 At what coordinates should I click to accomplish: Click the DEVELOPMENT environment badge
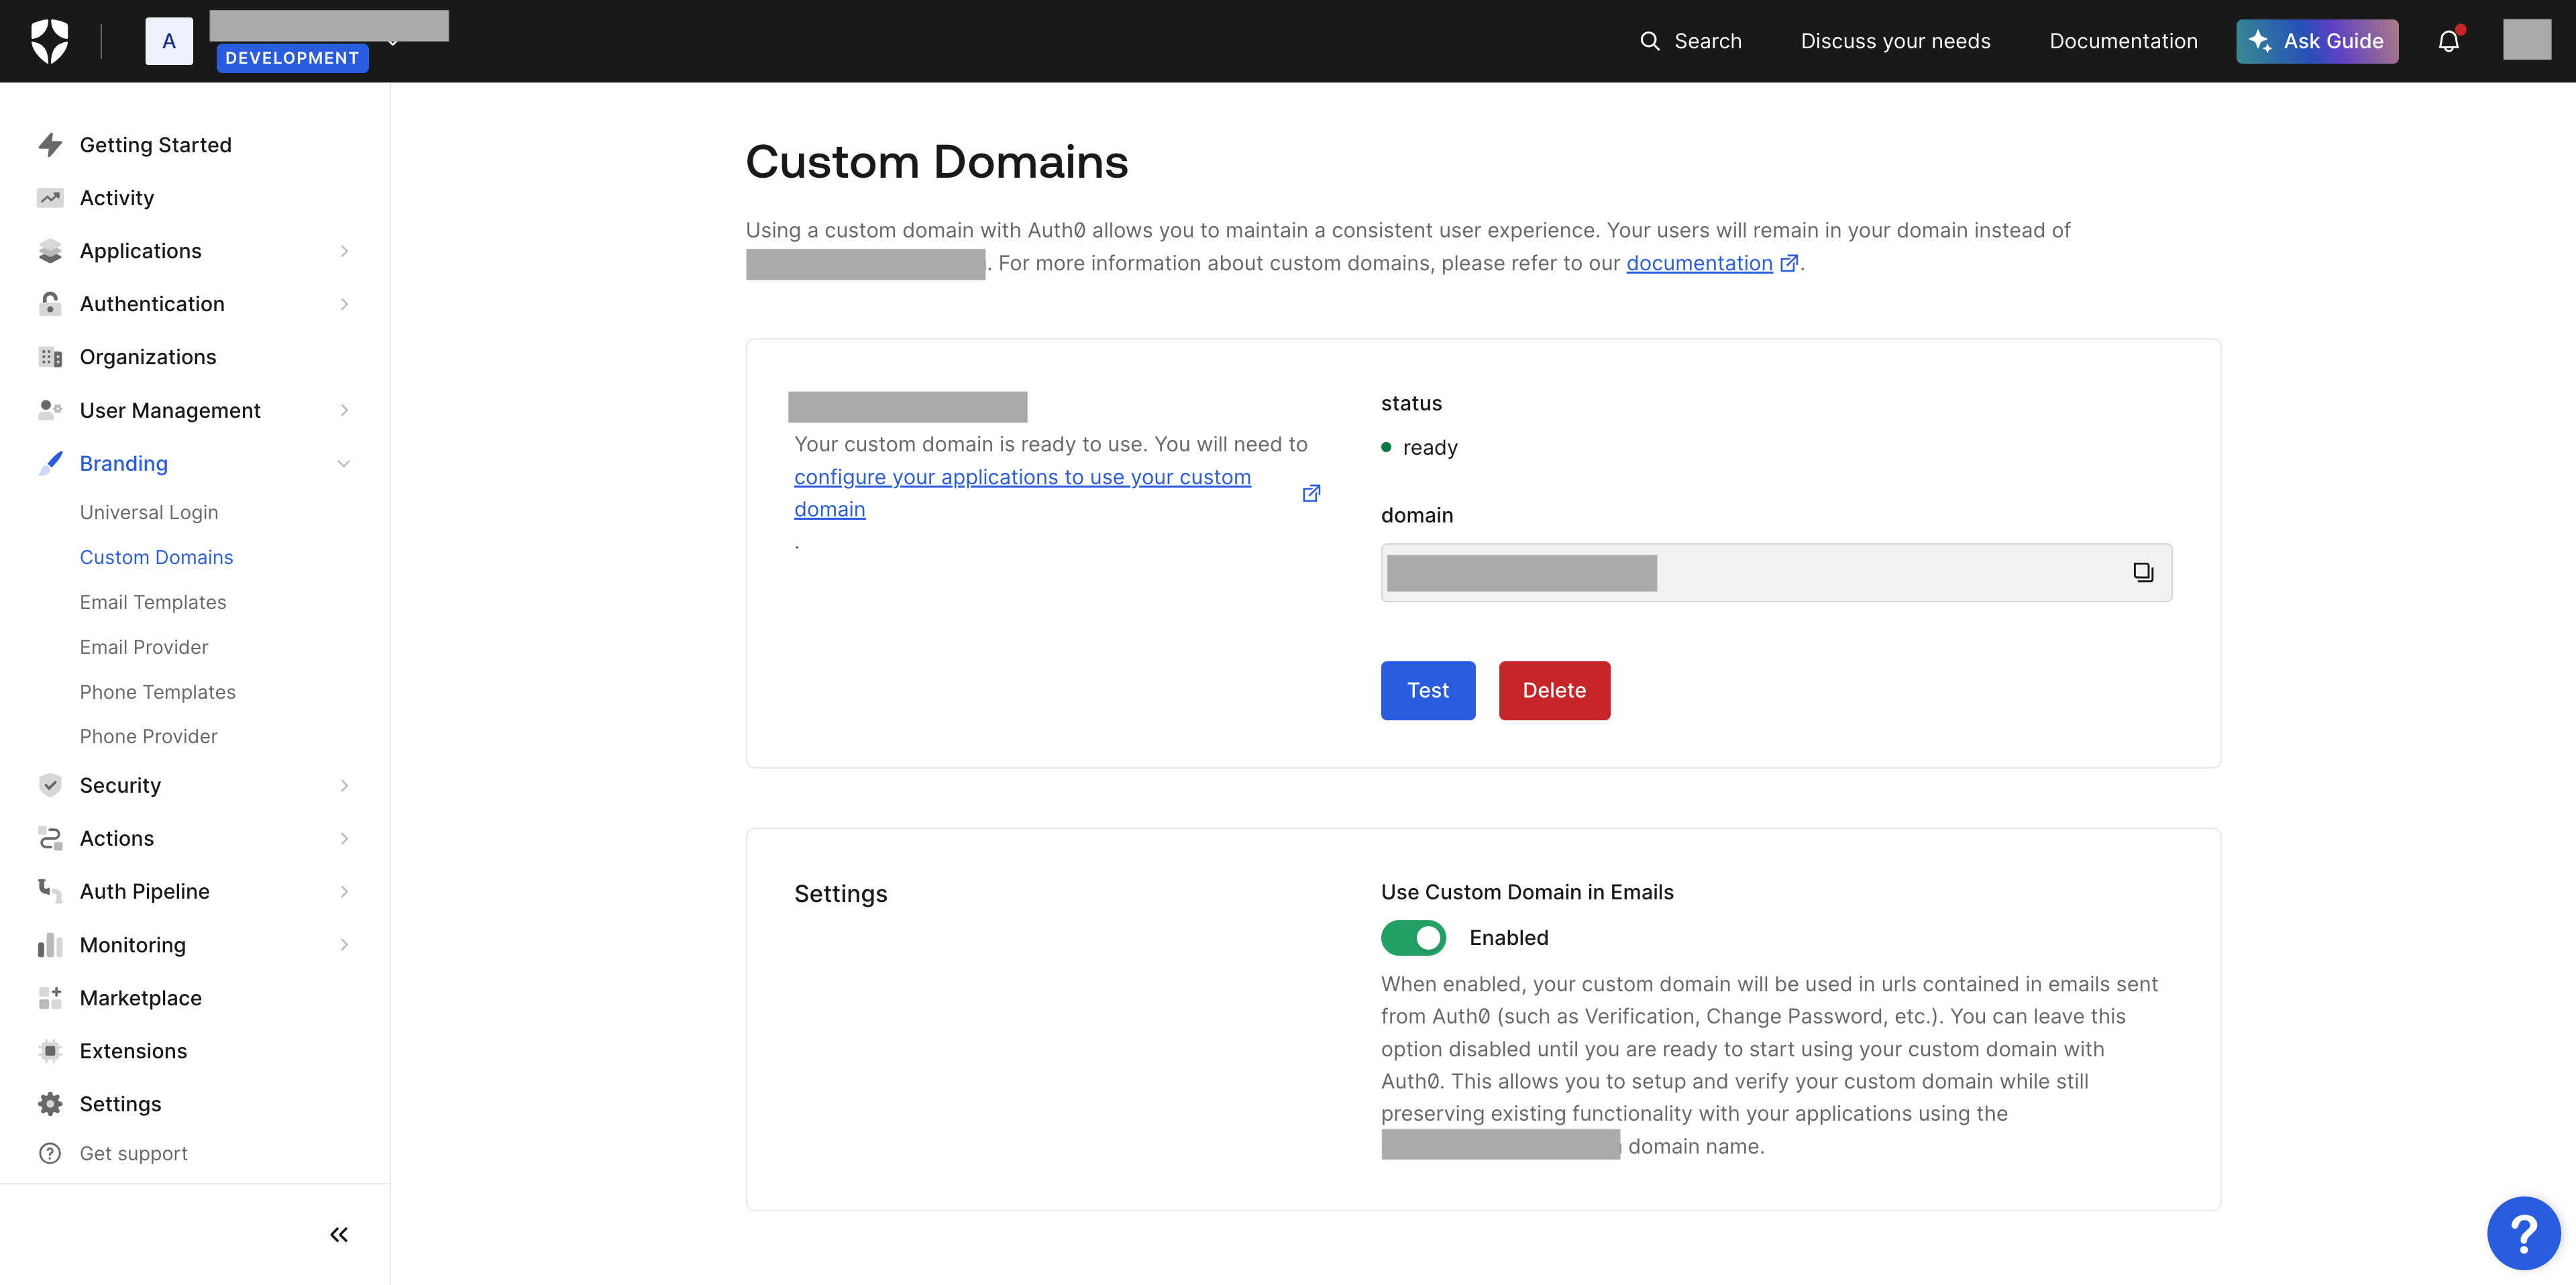(x=292, y=58)
